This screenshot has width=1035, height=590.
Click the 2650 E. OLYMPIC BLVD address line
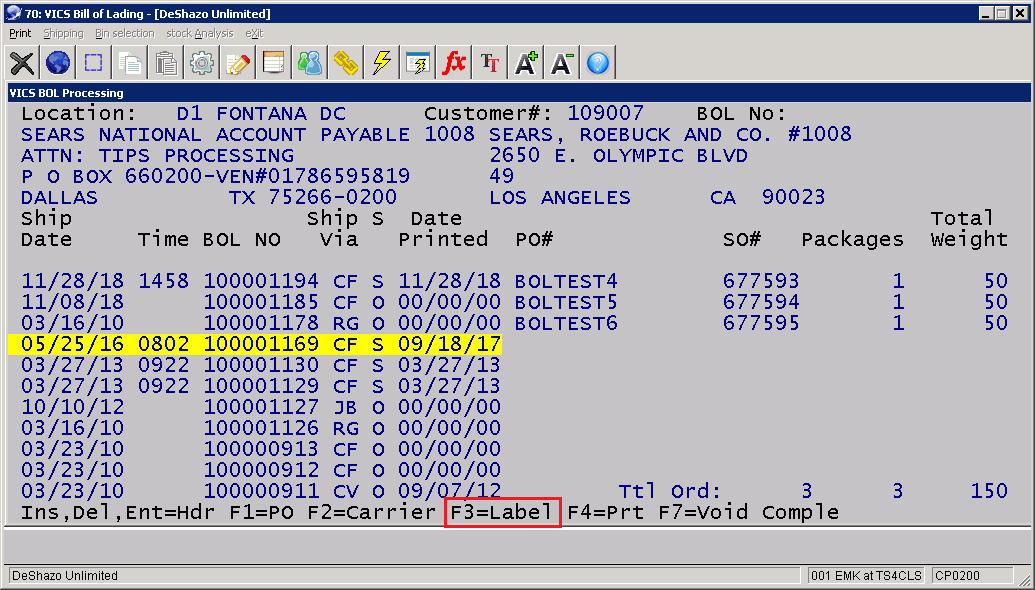point(618,156)
